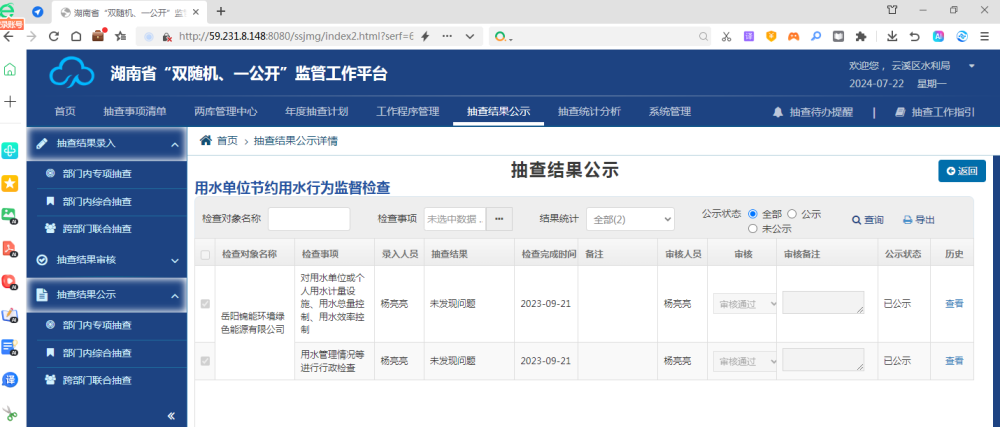The height and width of the screenshot is (427, 1000).
Task: Click the 返回 button
Action: coord(962,171)
